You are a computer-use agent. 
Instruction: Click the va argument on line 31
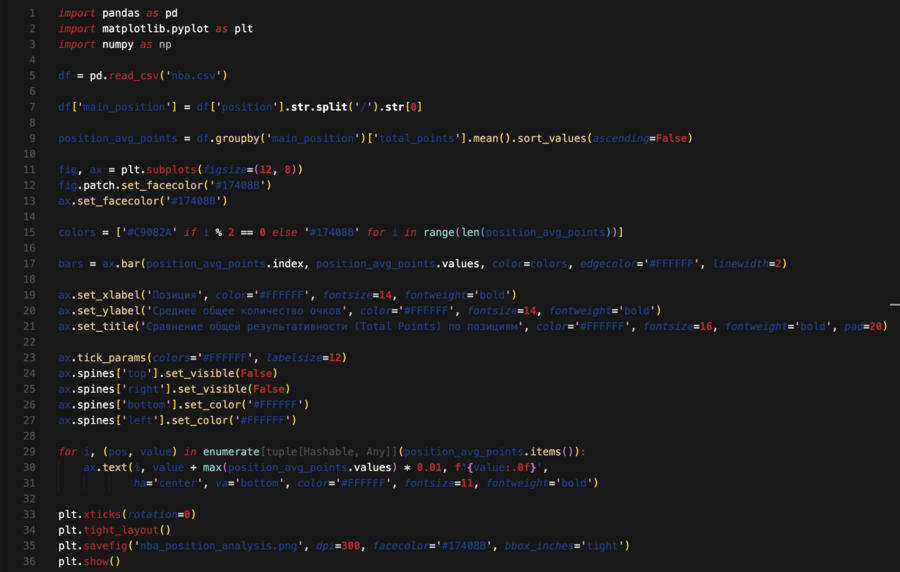pyautogui.click(x=222, y=483)
